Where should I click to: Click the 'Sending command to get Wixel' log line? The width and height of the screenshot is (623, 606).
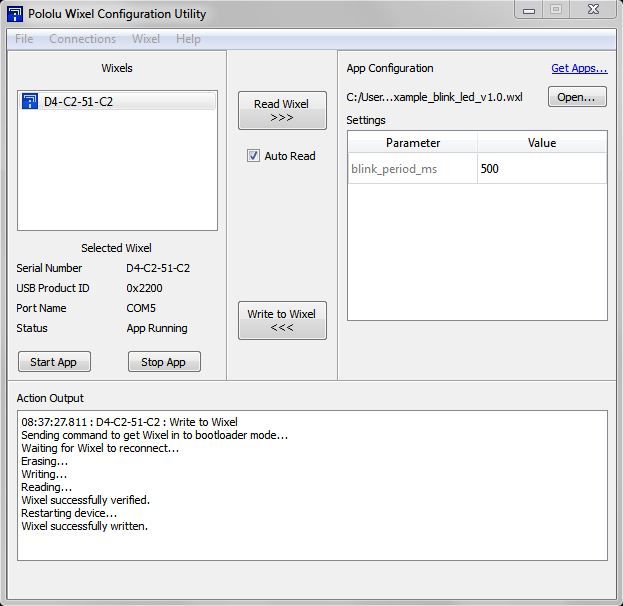click(x=155, y=435)
